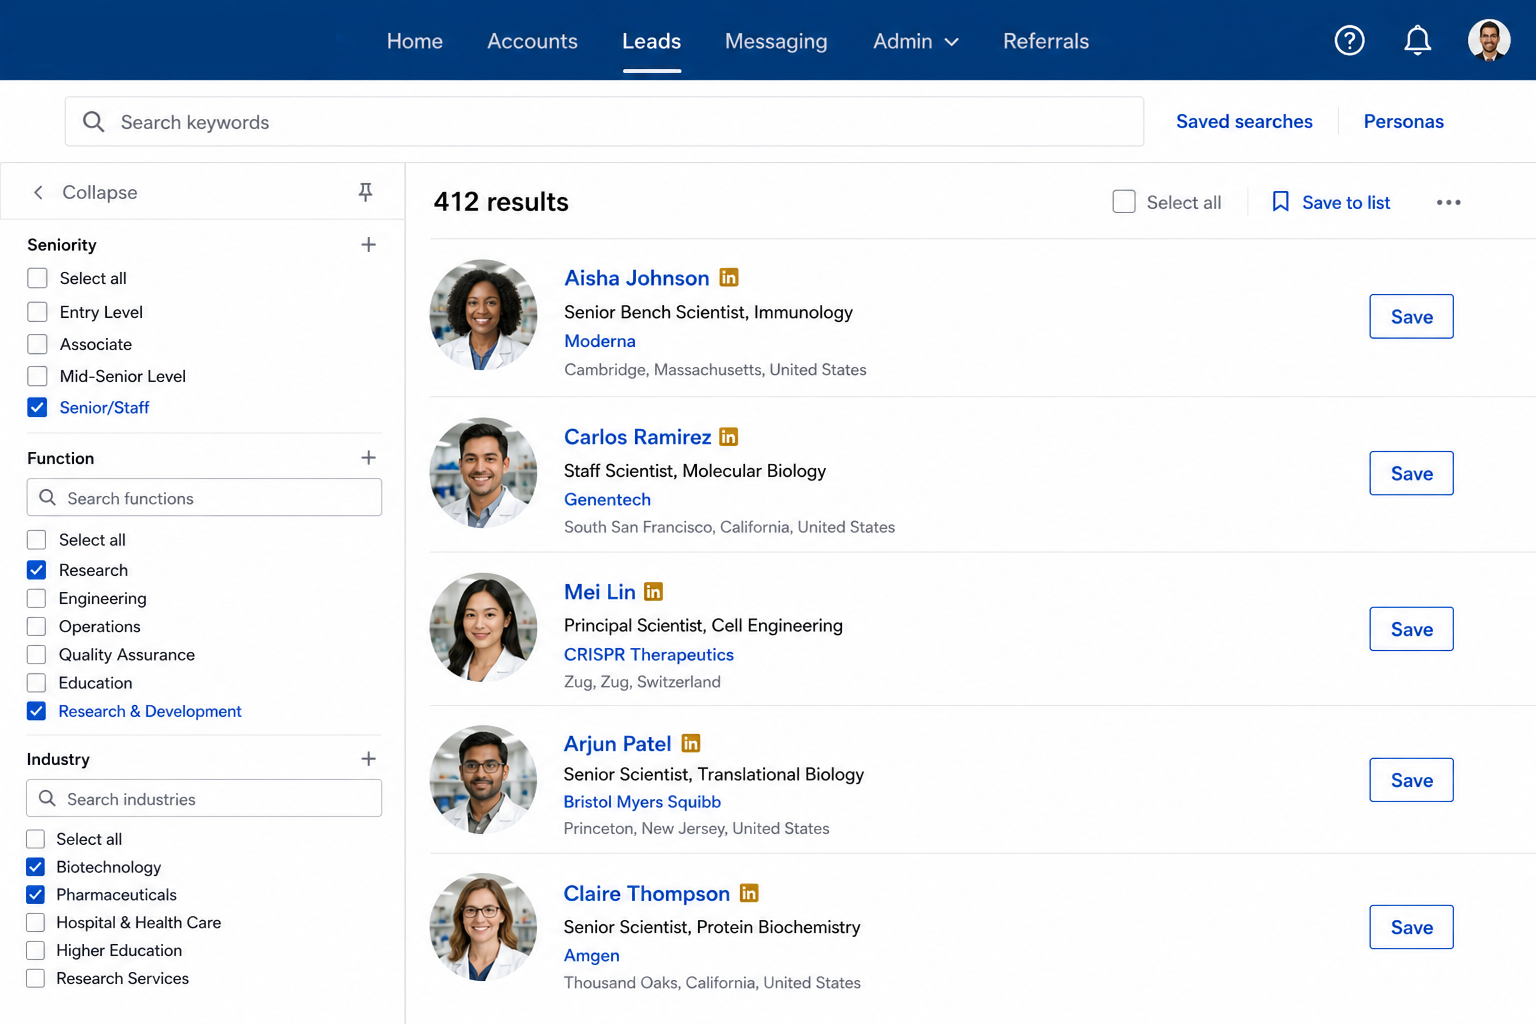Uncheck the Biotechnology industry filter
The height and width of the screenshot is (1024, 1536).
35,866
